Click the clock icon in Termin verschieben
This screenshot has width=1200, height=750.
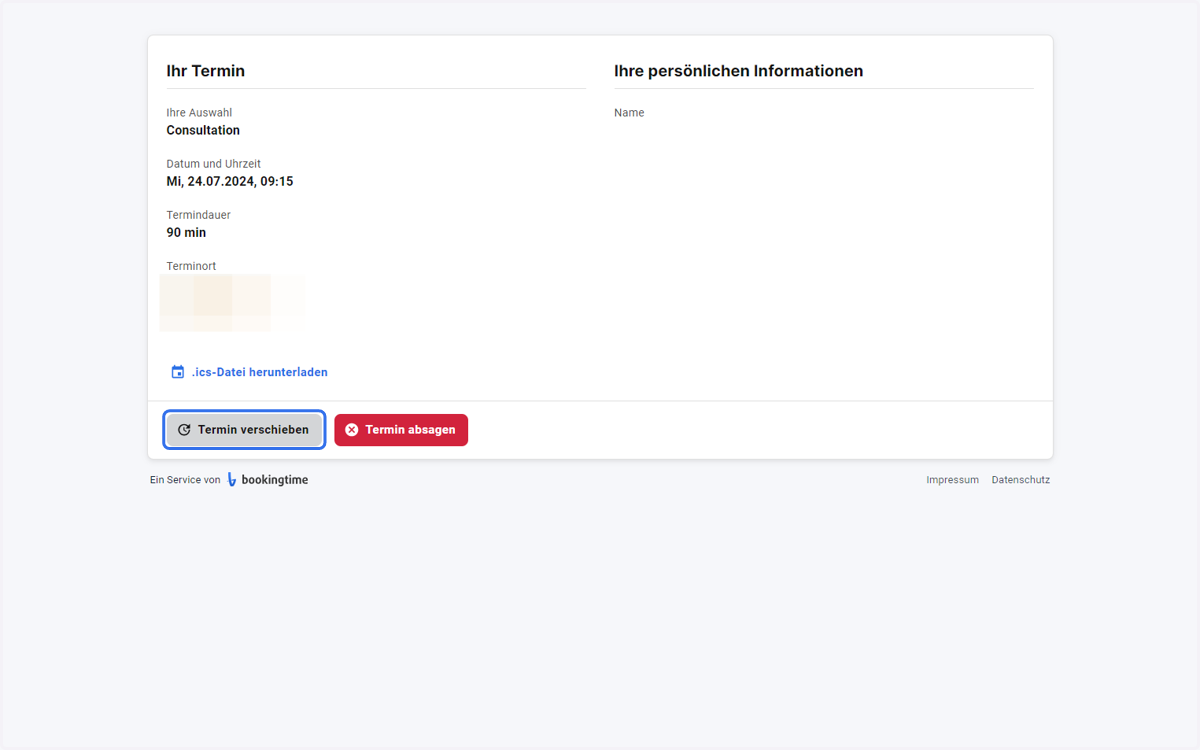click(184, 430)
